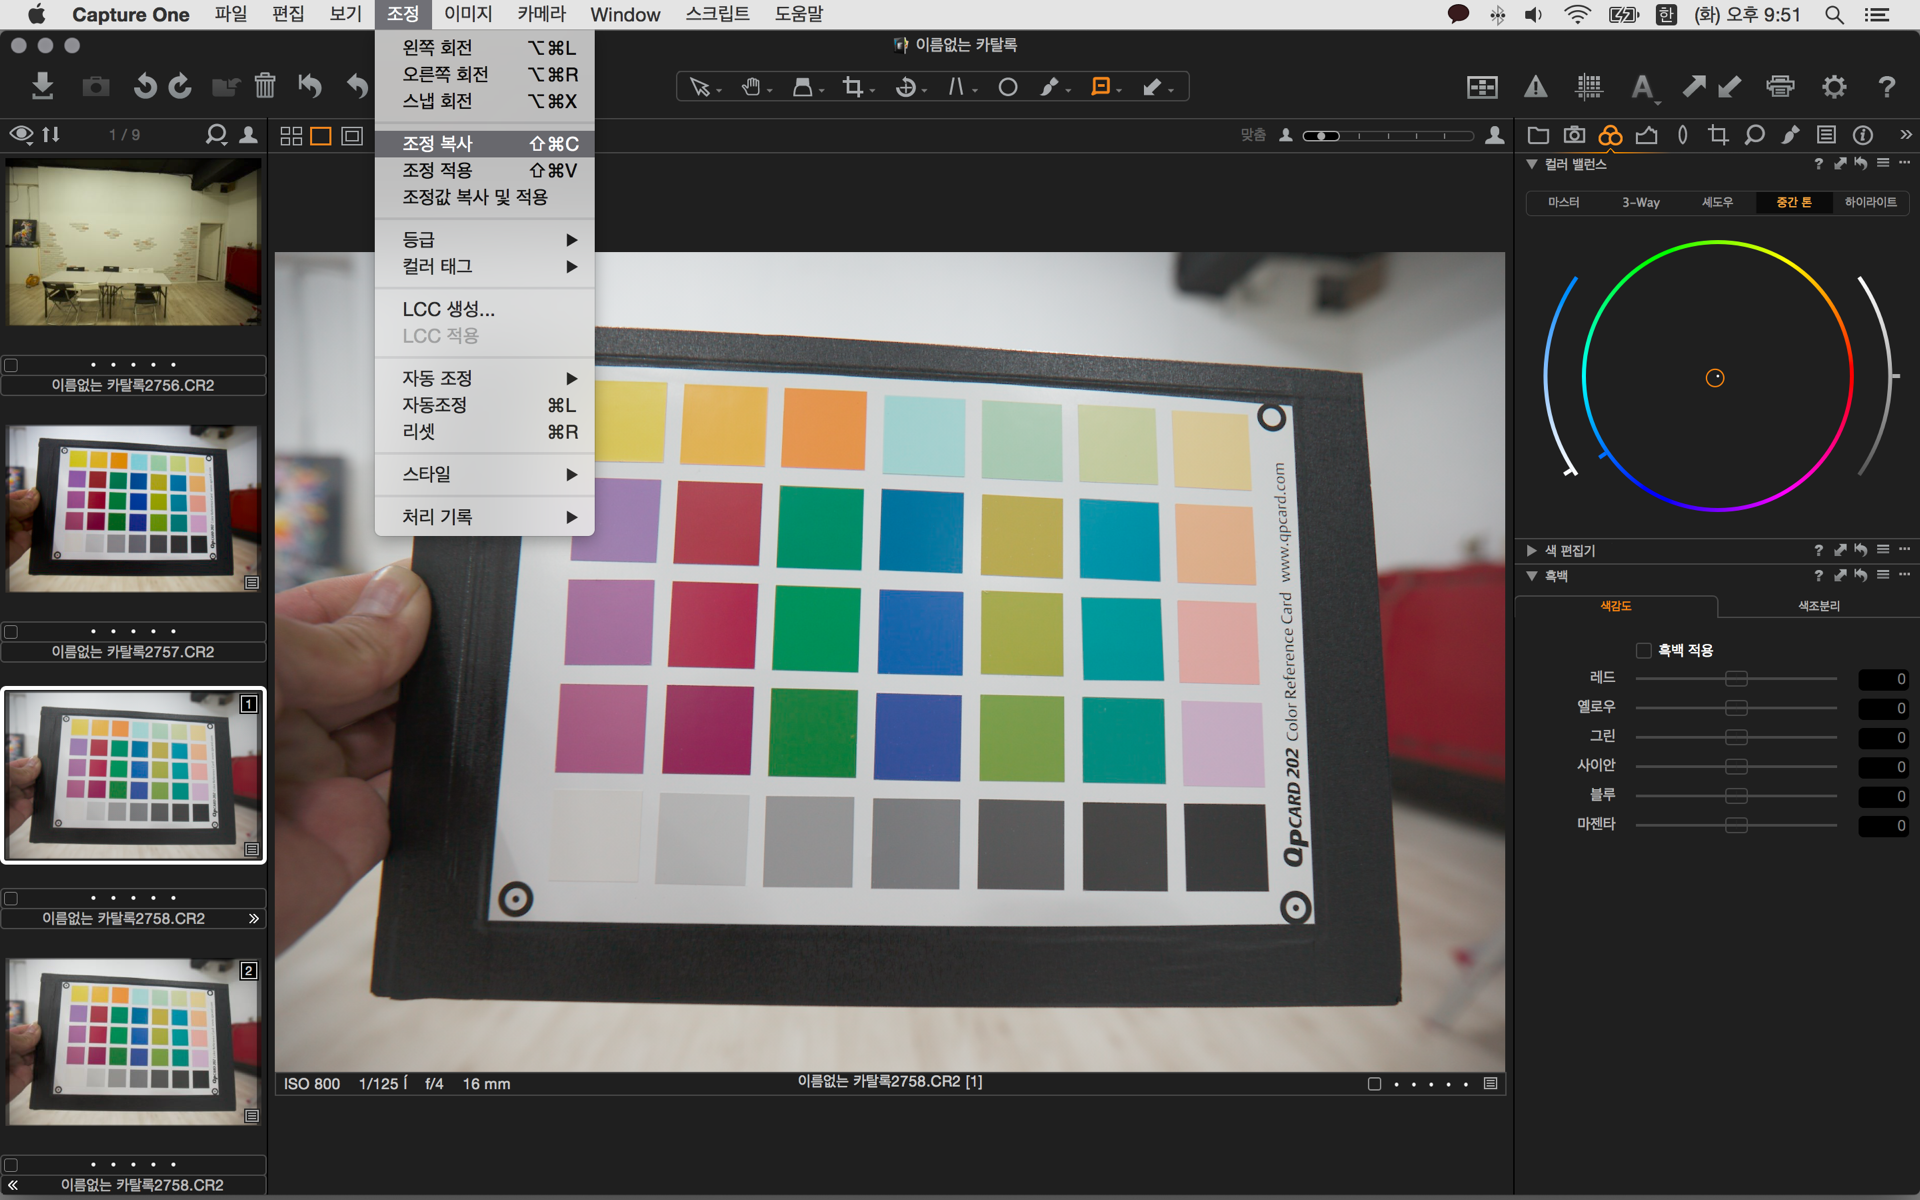Select the pan hand tool
This screenshot has width=1920, height=1200.
pyautogui.click(x=751, y=87)
